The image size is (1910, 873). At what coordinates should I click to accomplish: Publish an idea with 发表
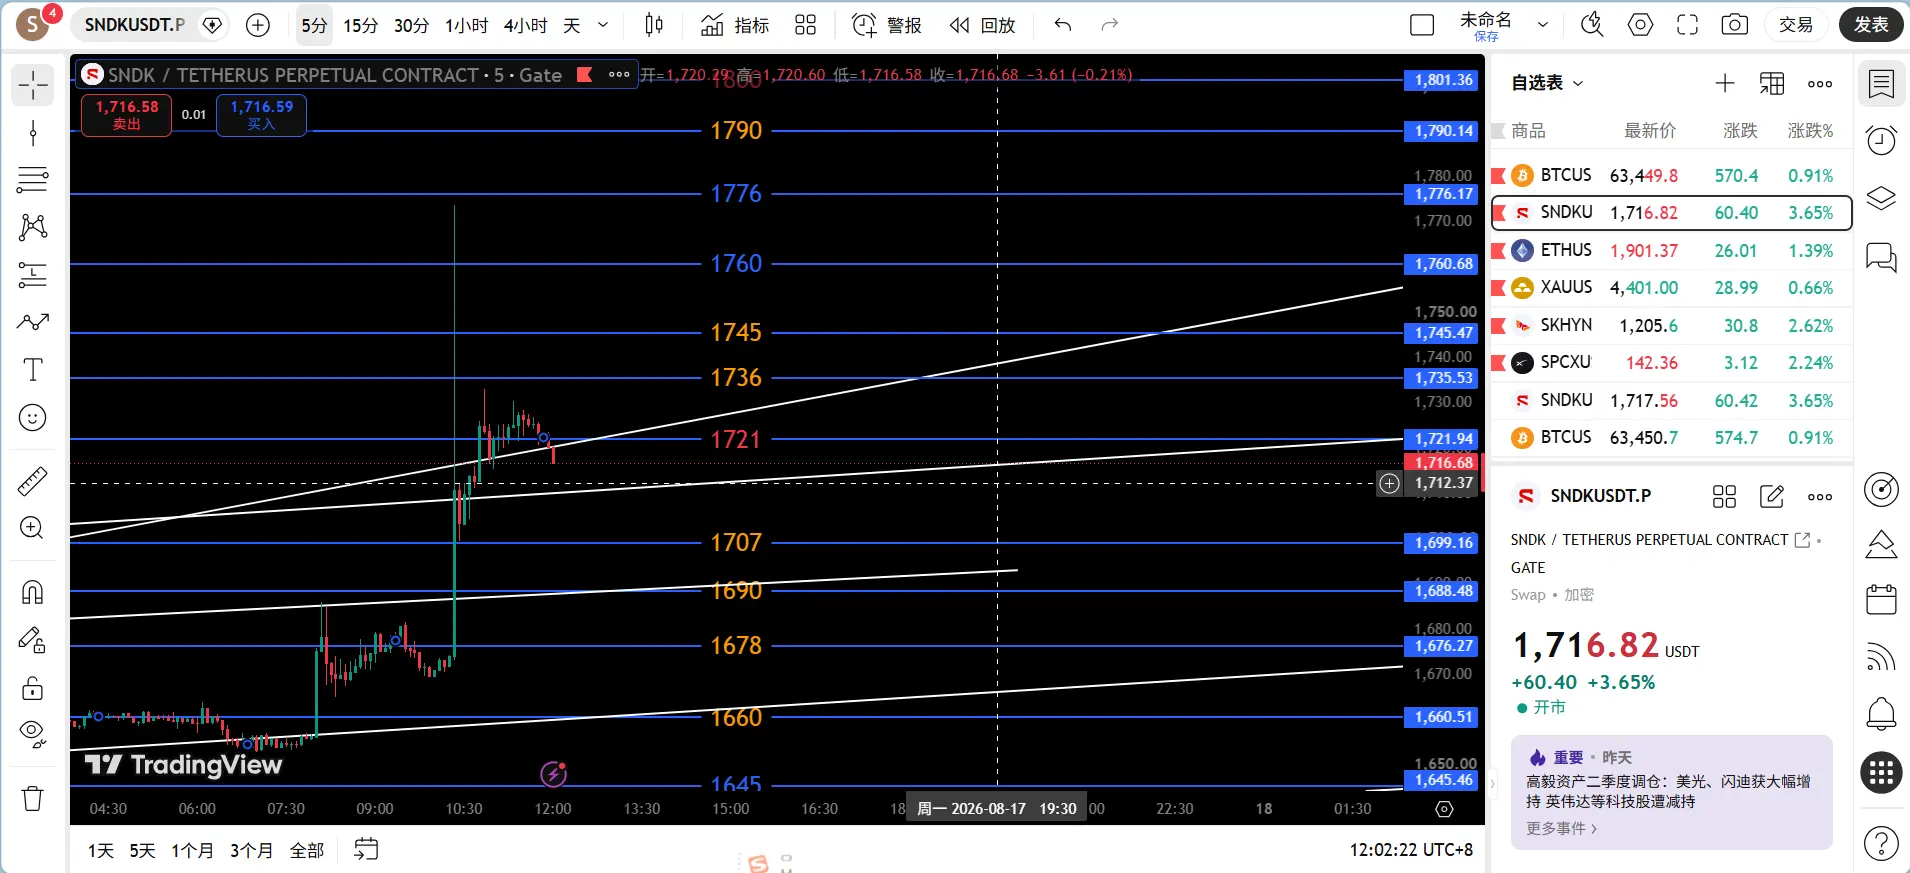point(1872,25)
